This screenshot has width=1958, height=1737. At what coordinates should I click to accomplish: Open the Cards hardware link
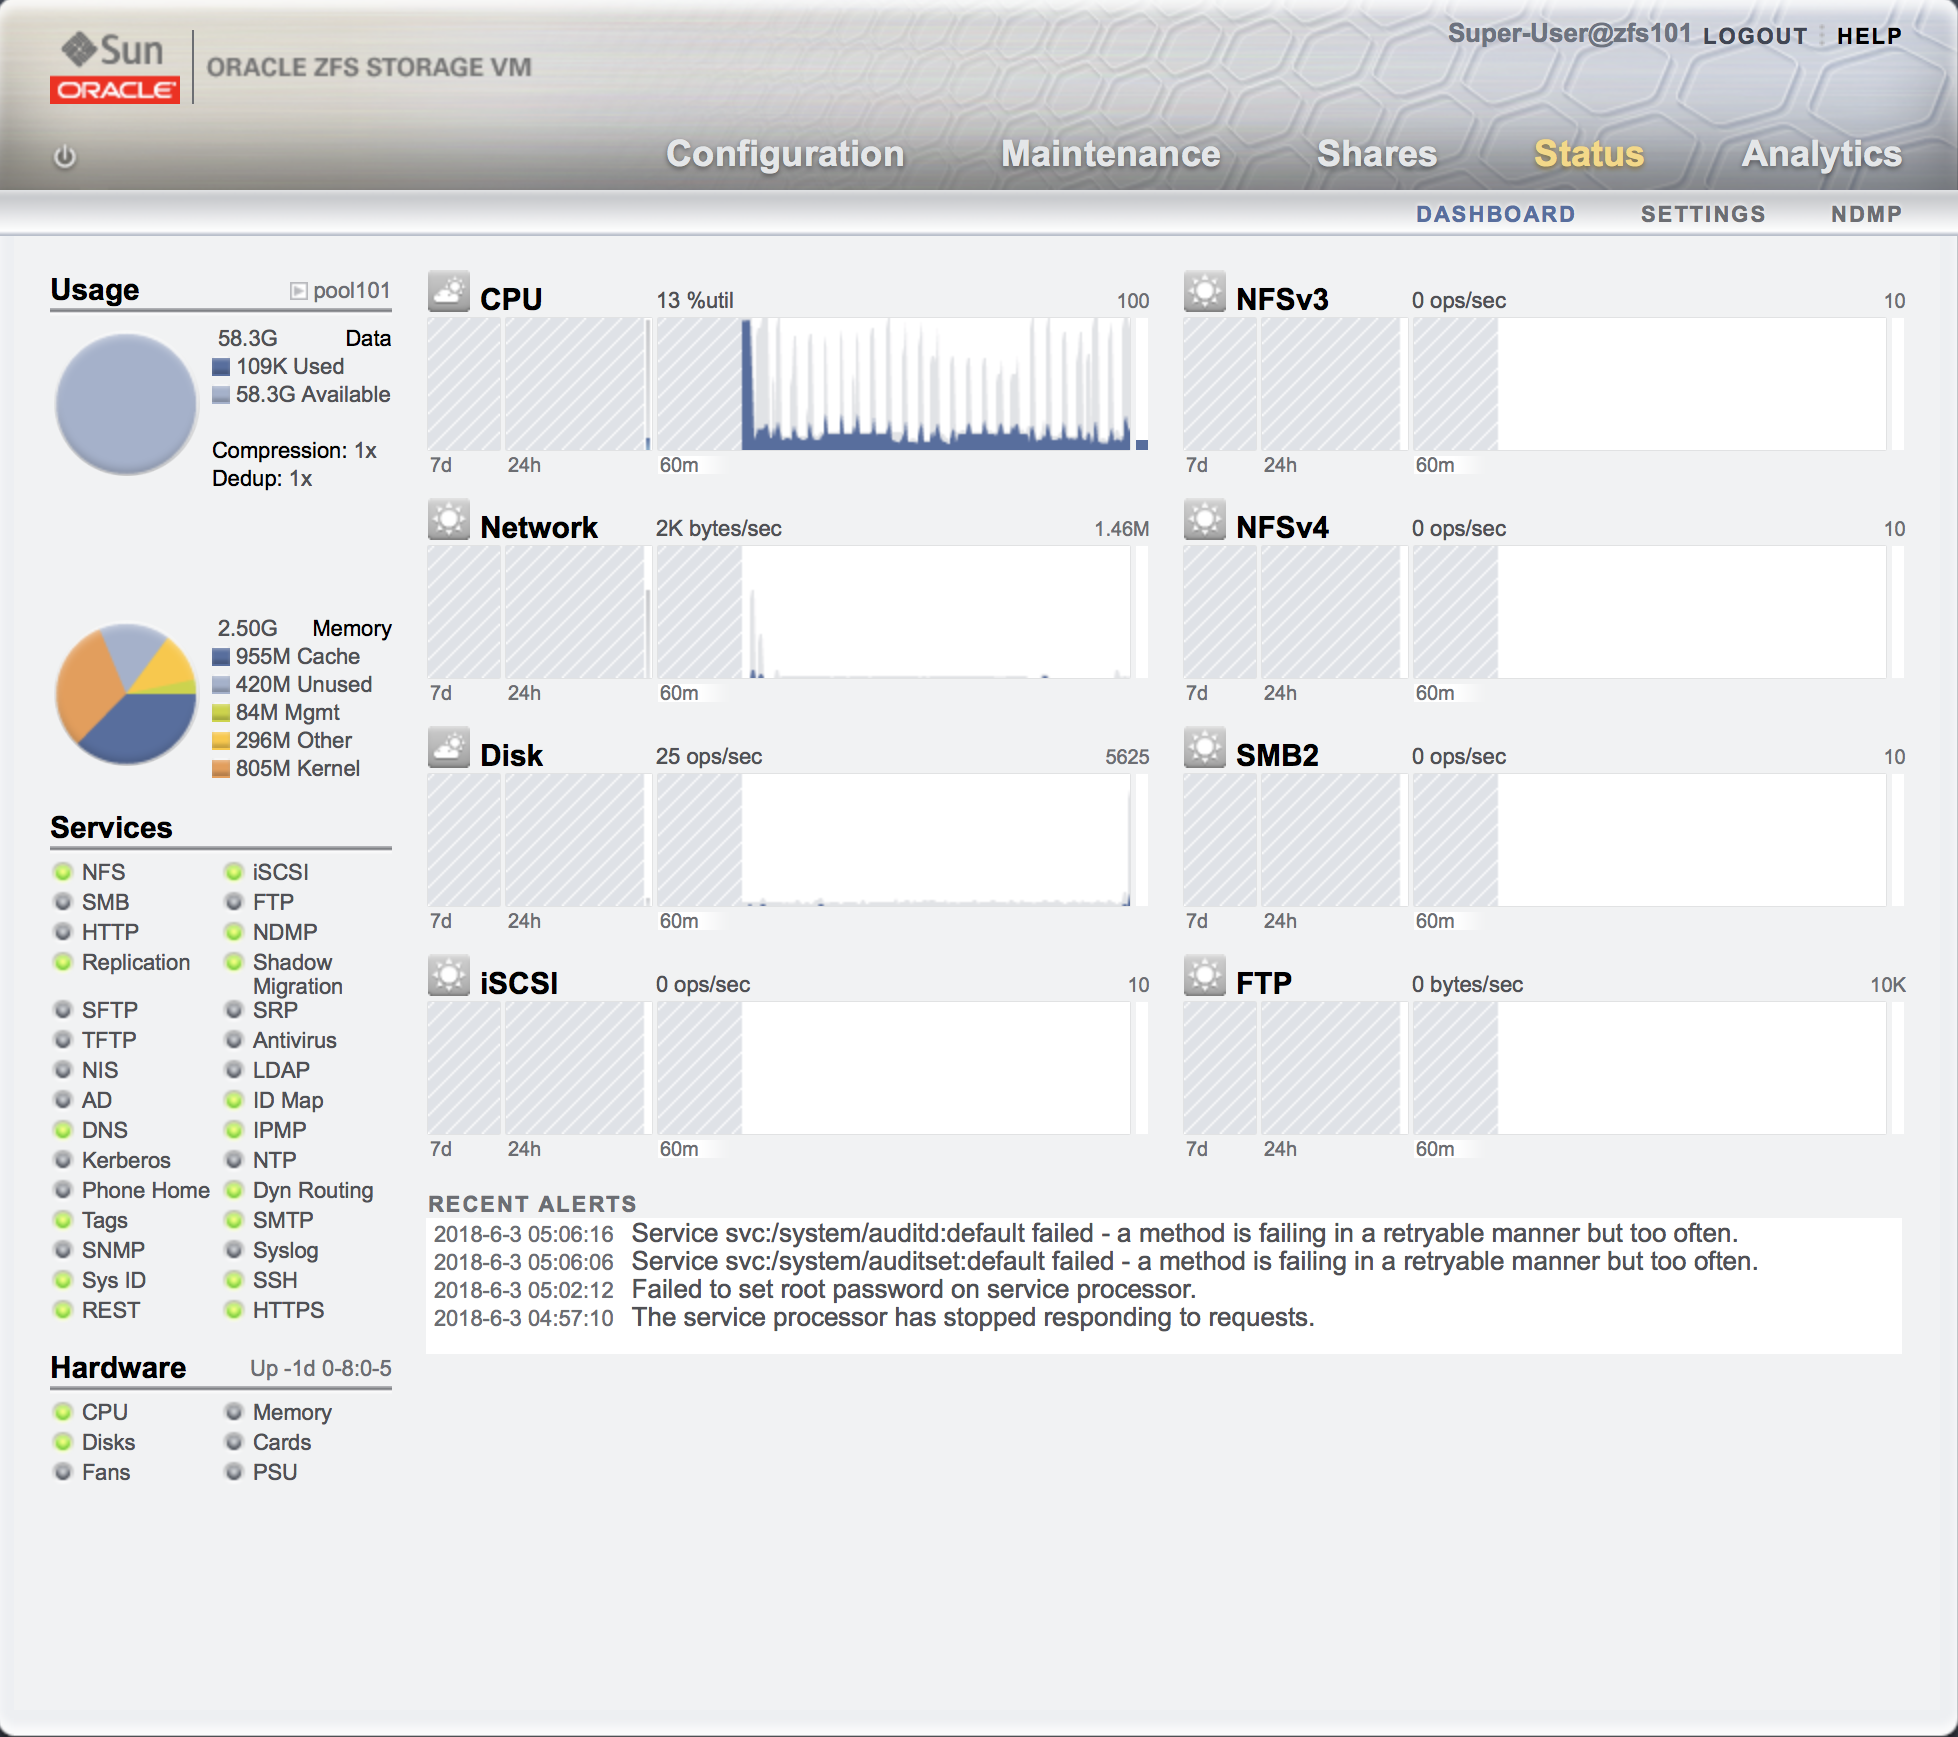[282, 1442]
